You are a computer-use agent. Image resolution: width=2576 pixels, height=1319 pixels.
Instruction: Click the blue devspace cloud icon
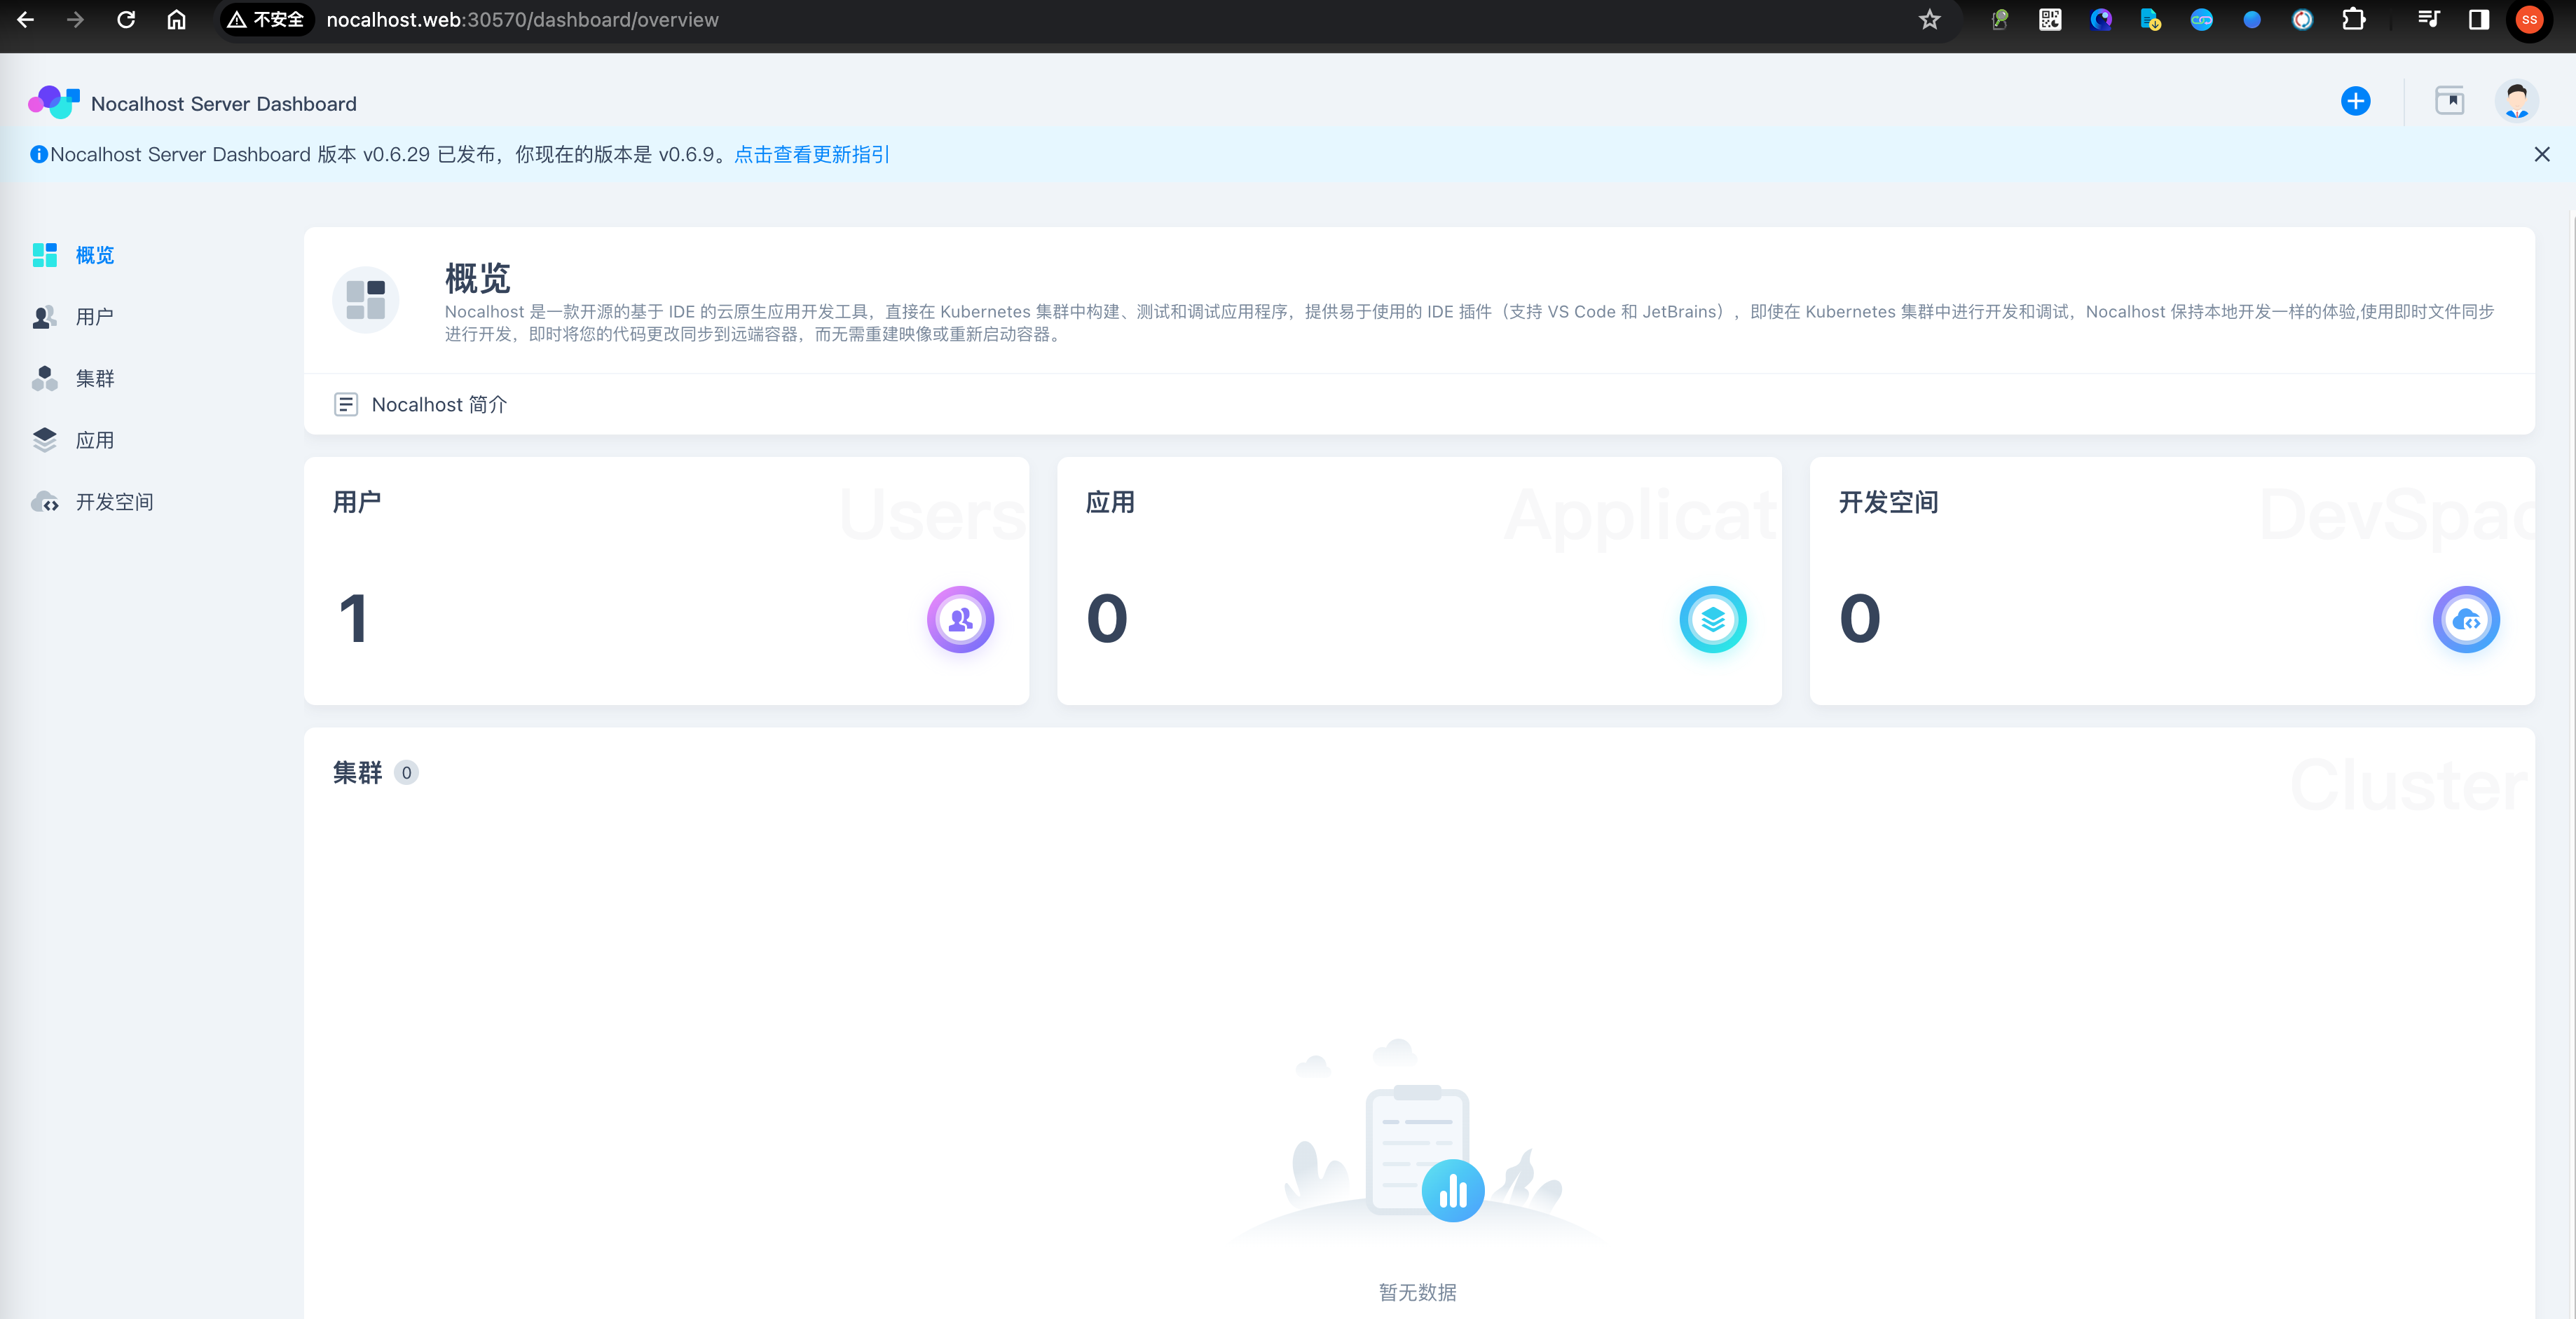click(x=2466, y=619)
